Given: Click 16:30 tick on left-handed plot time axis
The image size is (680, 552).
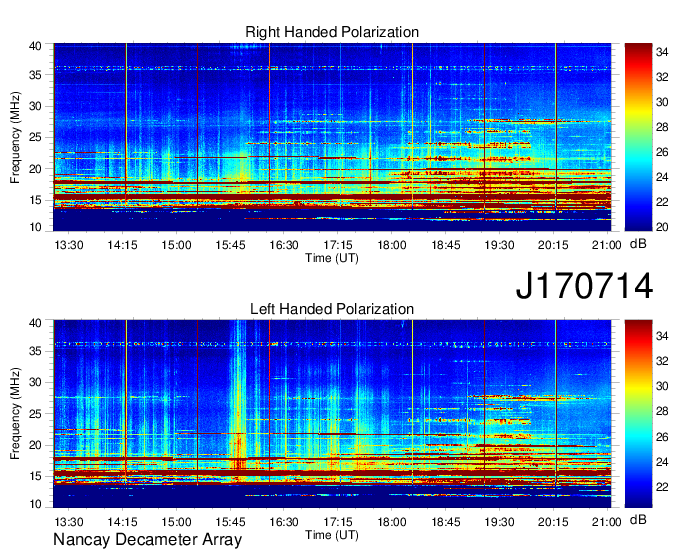Looking at the screenshot, I should (284, 522).
